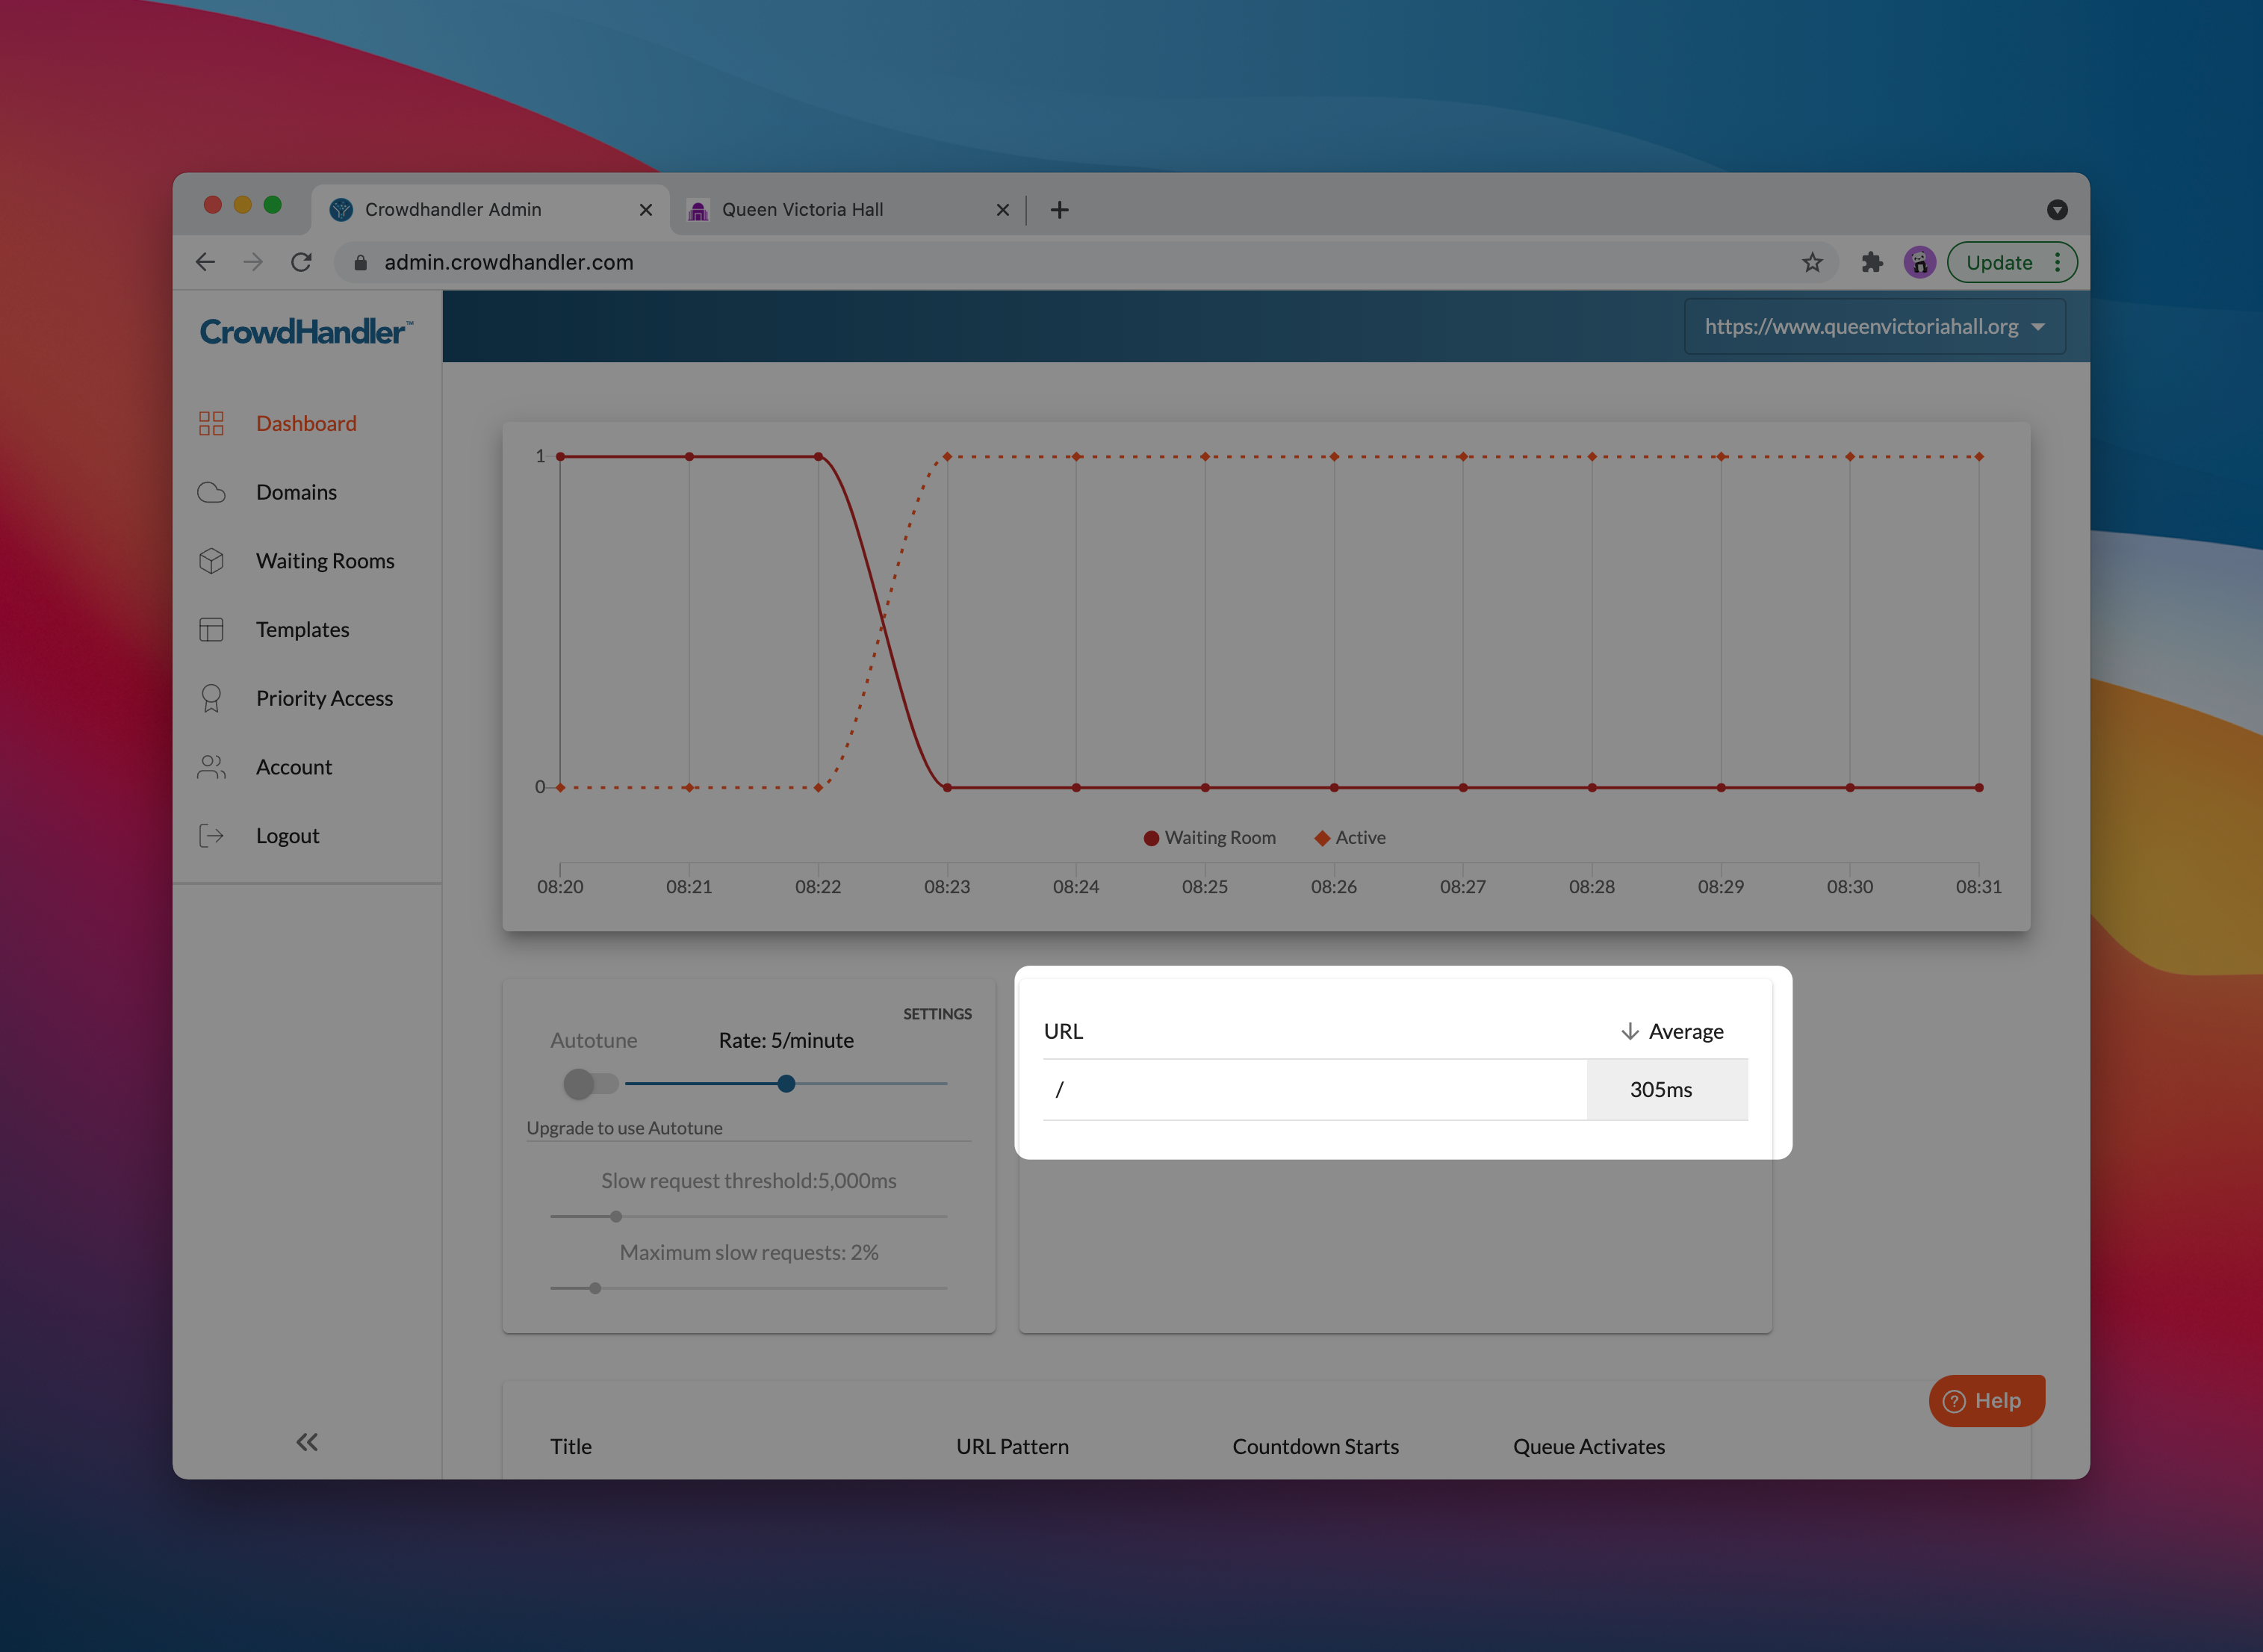
Task: Switch to the Queen Victoria Hall tab
Action: tap(848, 210)
